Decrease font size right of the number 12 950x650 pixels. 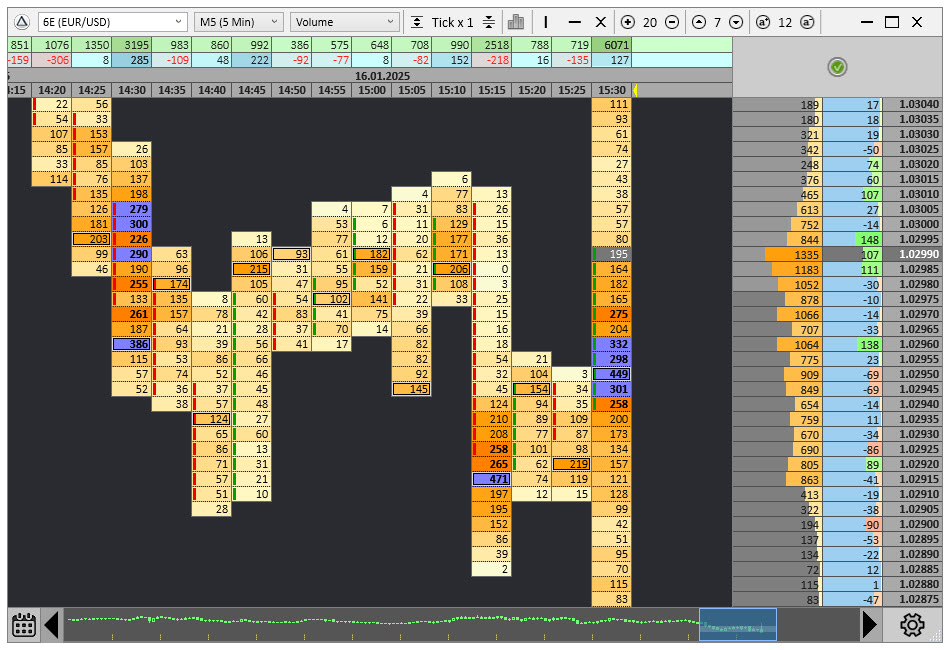(x=808, y=22)
